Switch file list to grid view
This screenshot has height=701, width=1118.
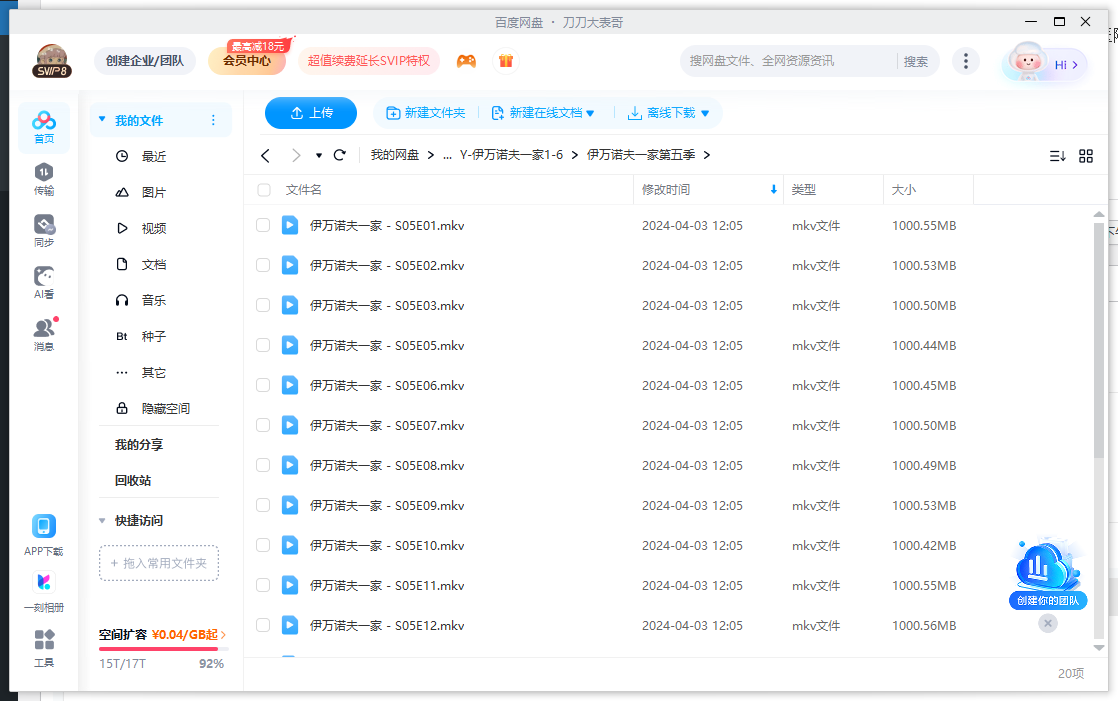1086,156
